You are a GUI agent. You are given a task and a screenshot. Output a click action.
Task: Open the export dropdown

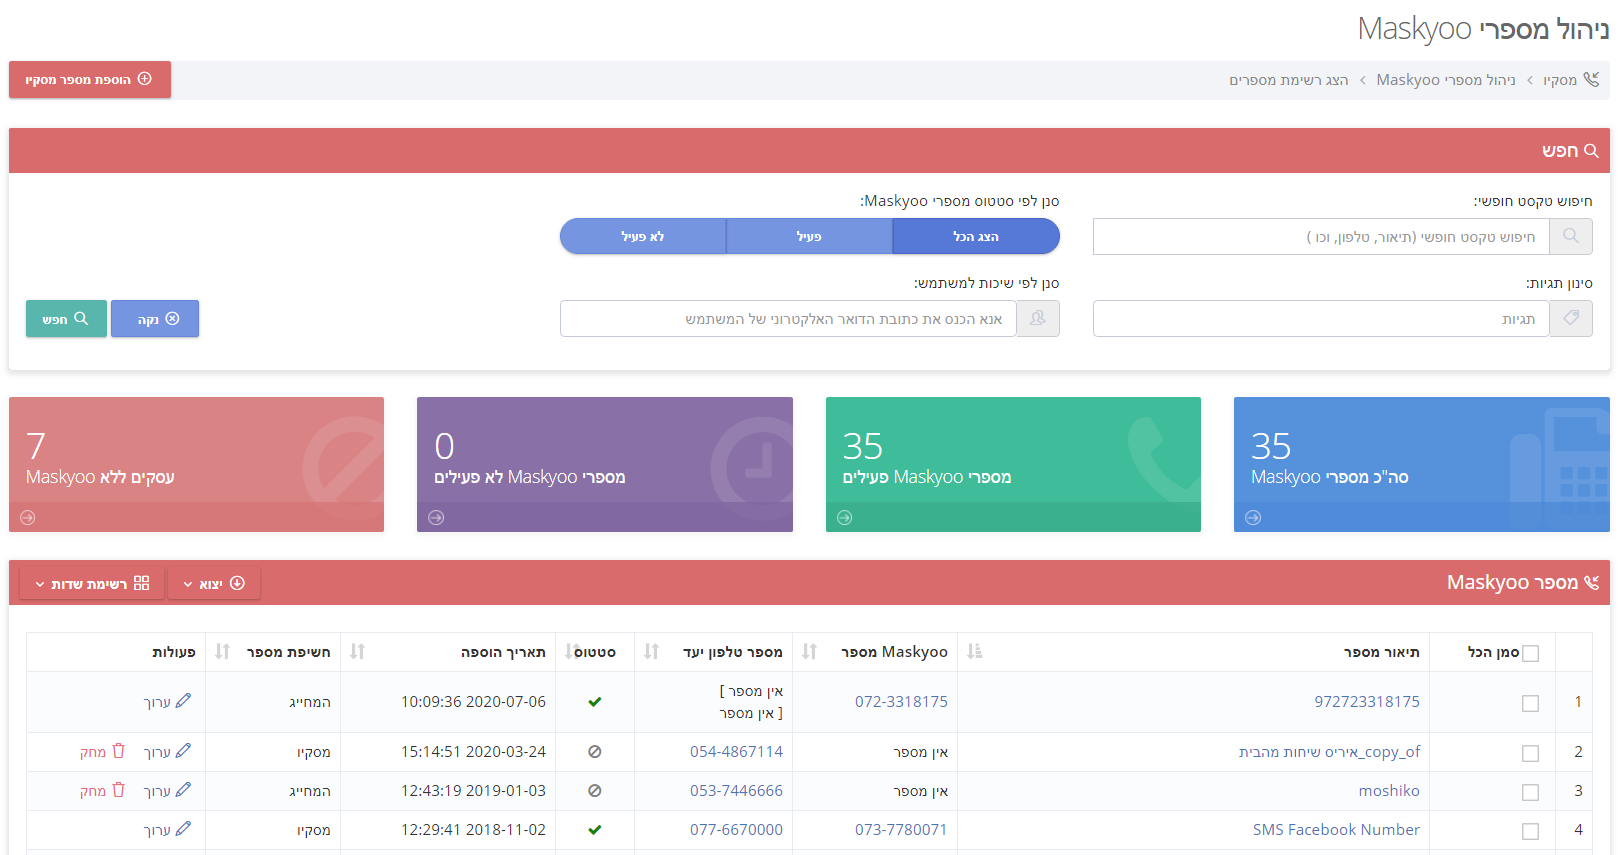click(214, 584)
